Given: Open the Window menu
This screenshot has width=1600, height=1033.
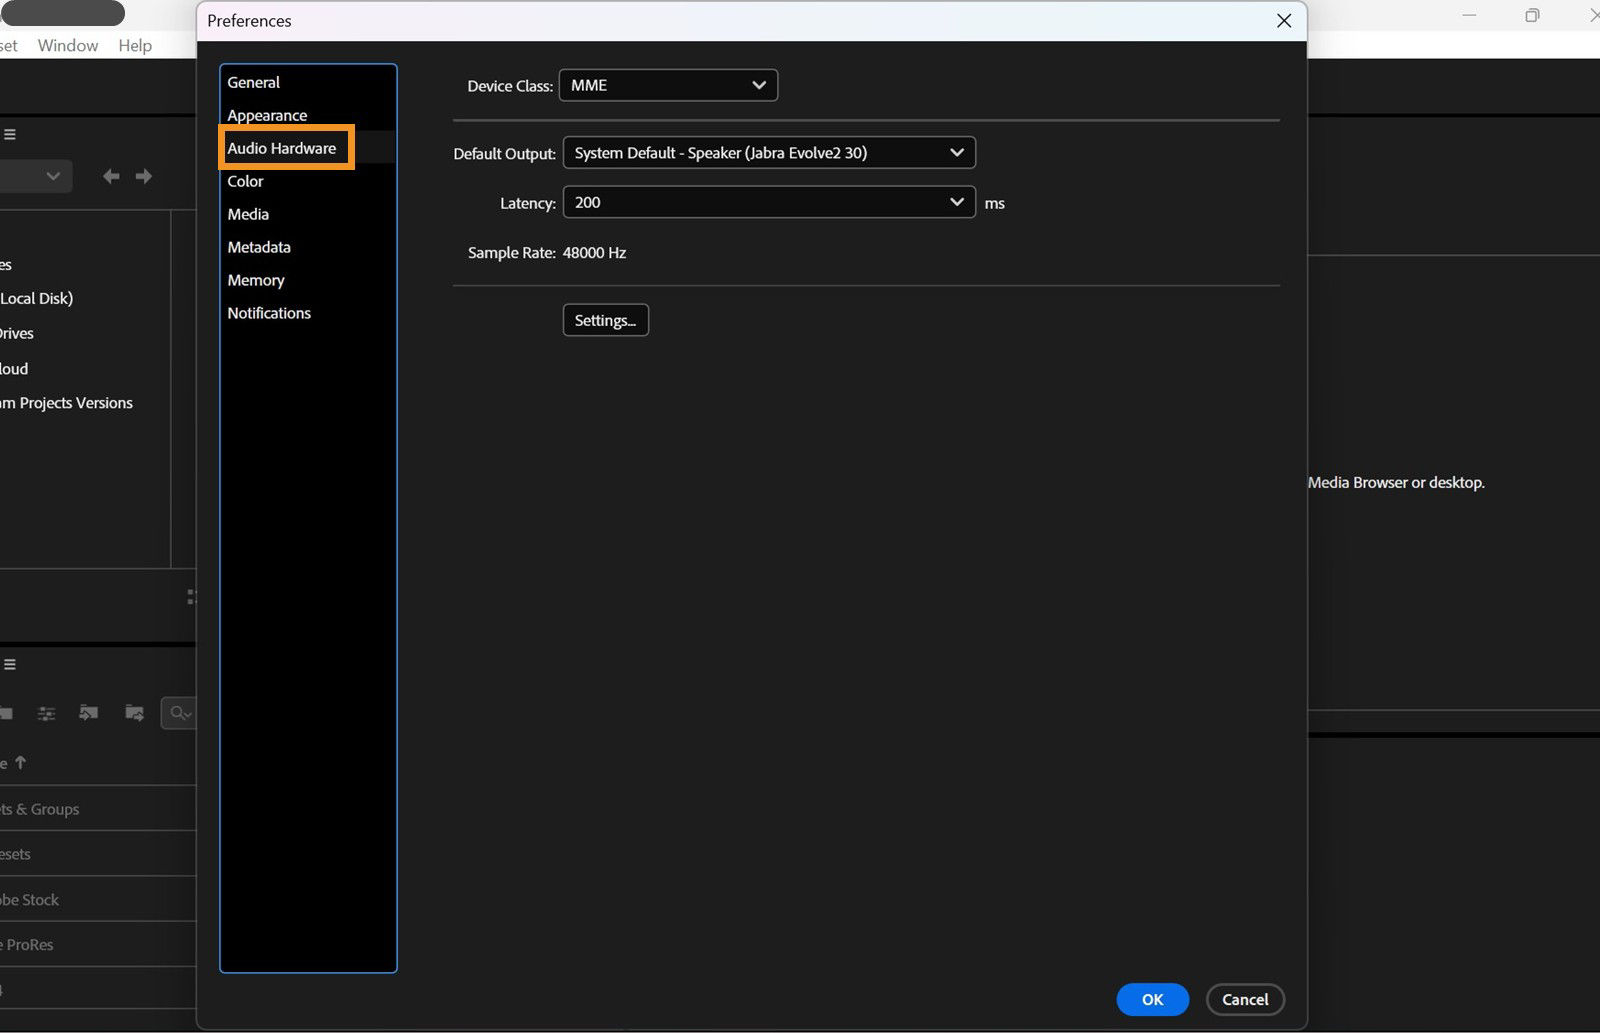Looking at the screenshot, I should [x=67, y=45].
